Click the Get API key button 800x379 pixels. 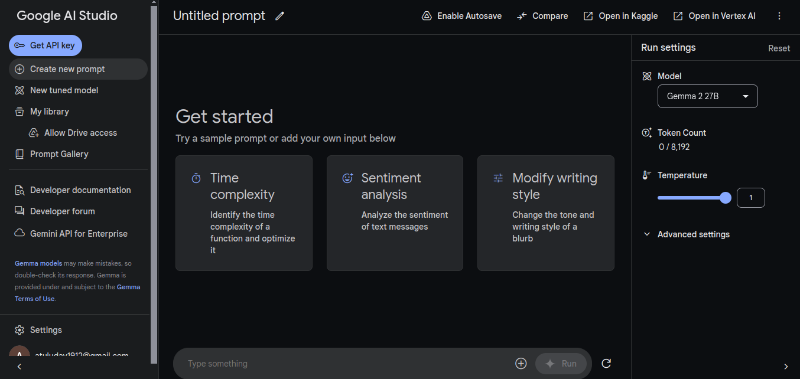[45, 45]
